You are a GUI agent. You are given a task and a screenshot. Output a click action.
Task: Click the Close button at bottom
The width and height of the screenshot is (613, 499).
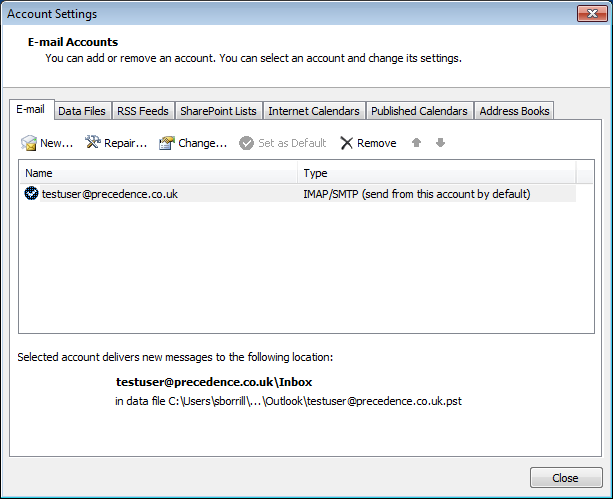coord(565,478)
